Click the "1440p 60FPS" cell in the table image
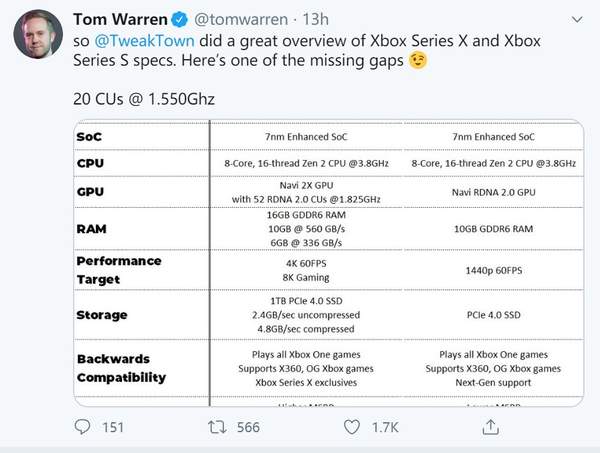 [x=479, y=270]
